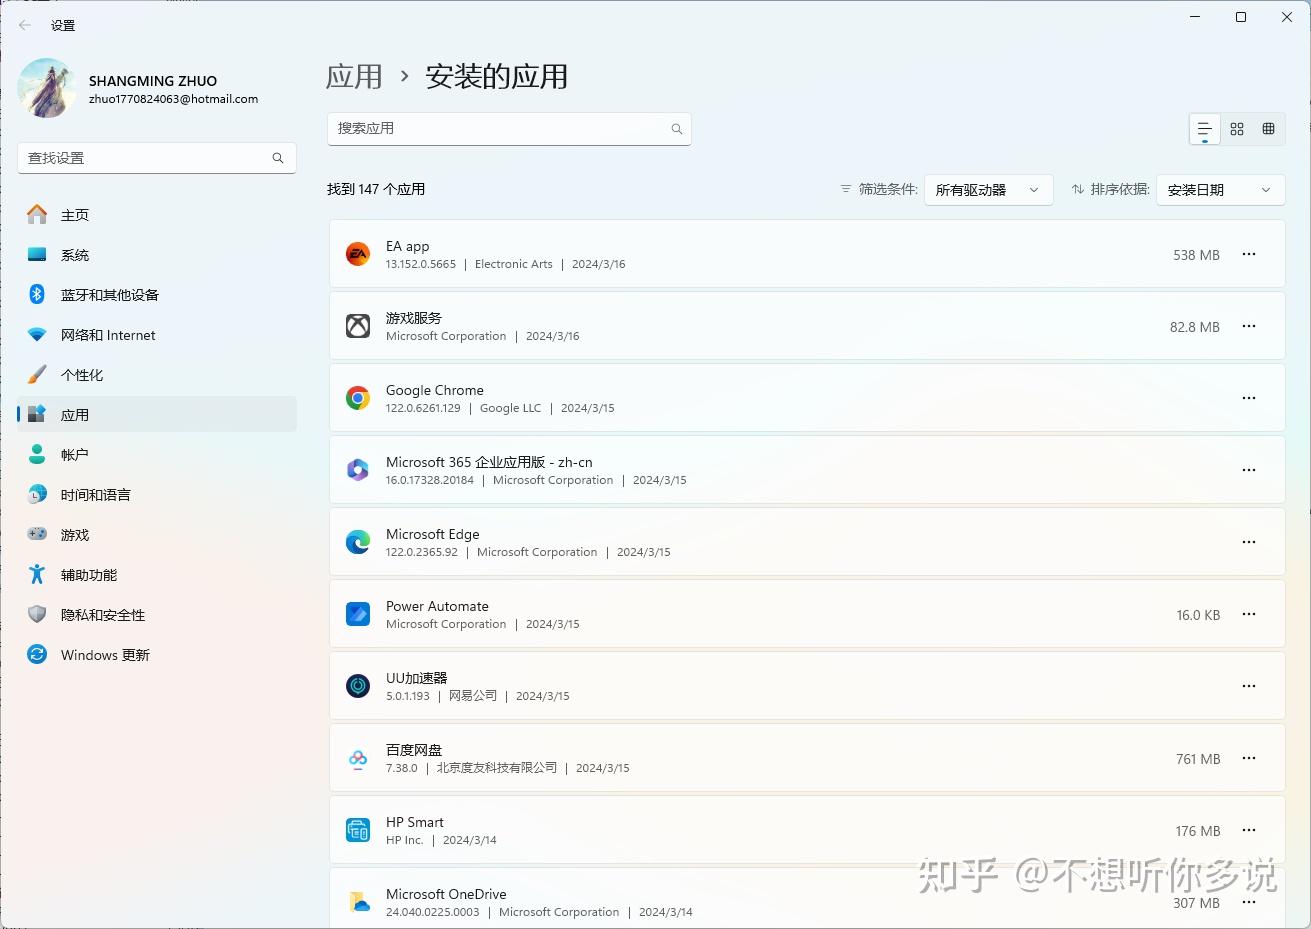Click the UU加速器 icon

click(358, 686)
